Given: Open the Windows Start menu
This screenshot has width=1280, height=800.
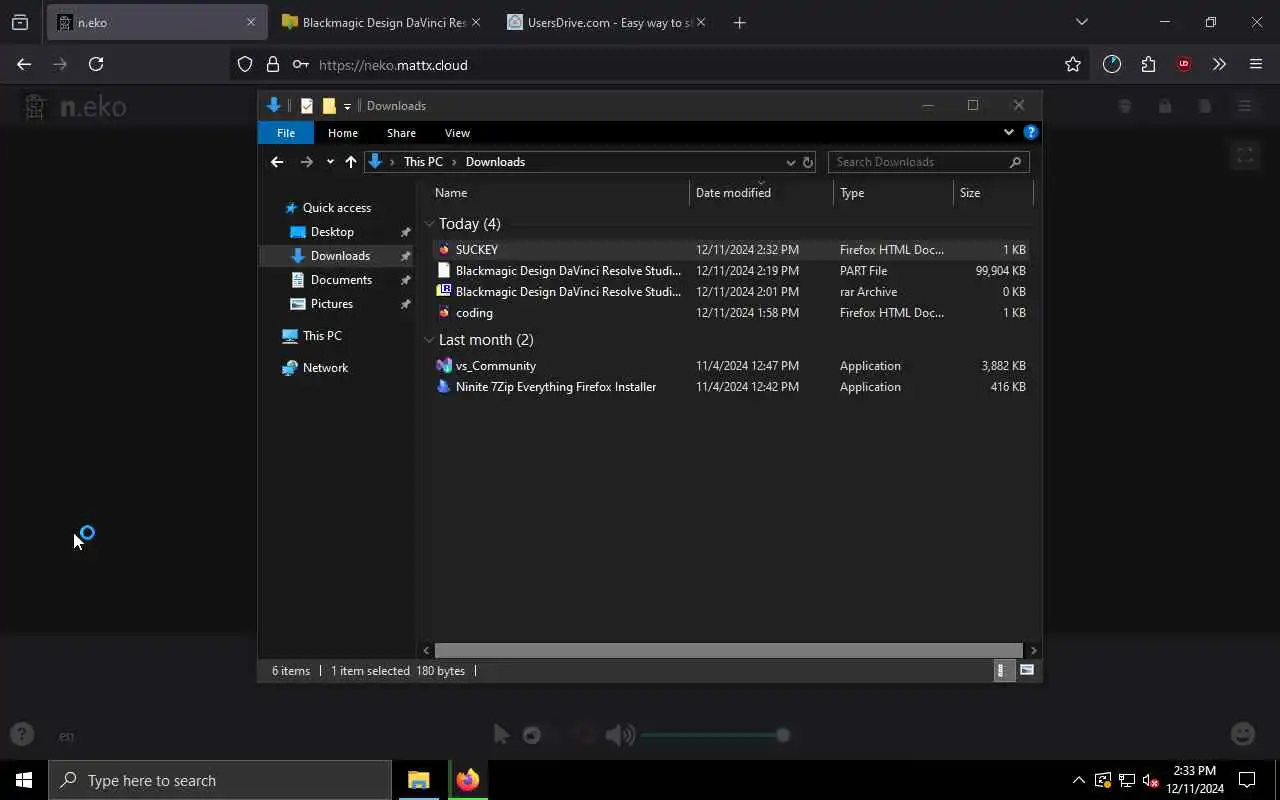Looking at the screenshot, I should [24, 780].
